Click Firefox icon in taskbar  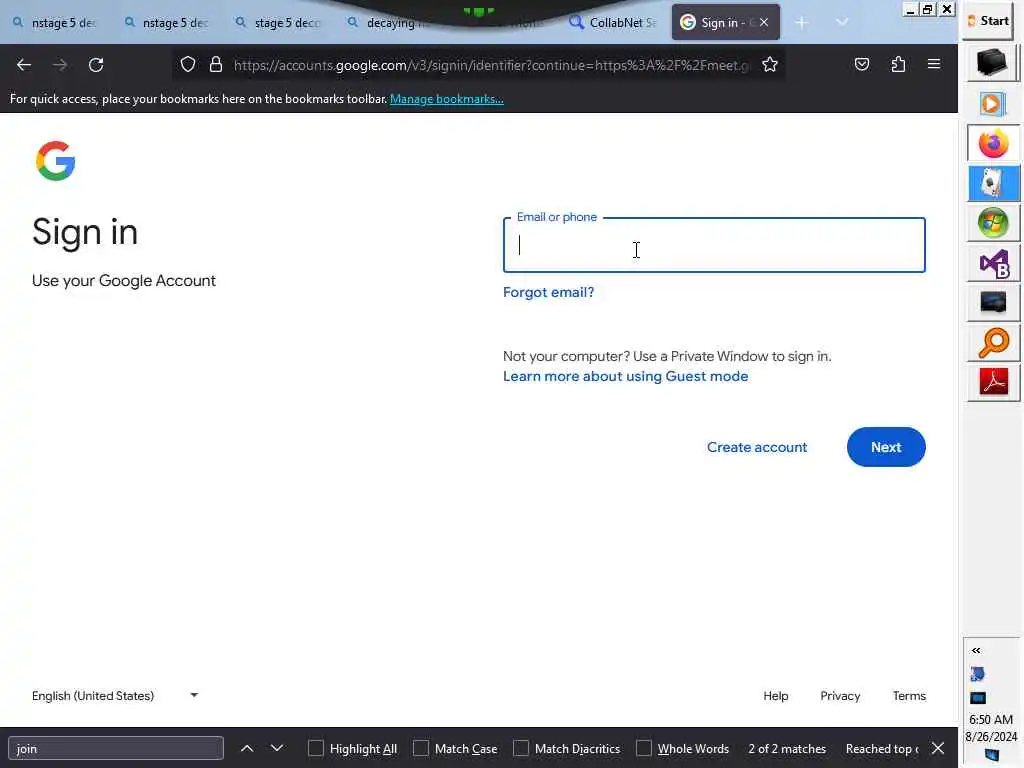click(993, 144)
